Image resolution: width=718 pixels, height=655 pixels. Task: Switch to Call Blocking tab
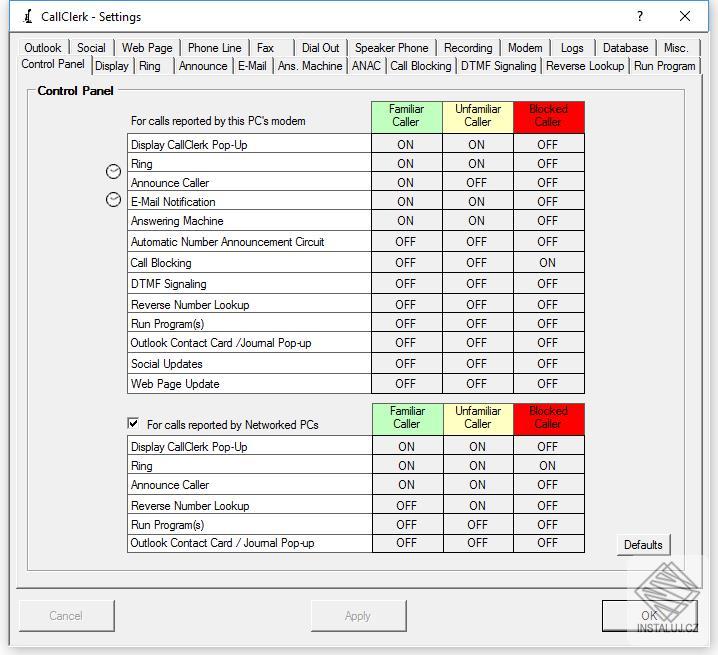coord(421,66)
